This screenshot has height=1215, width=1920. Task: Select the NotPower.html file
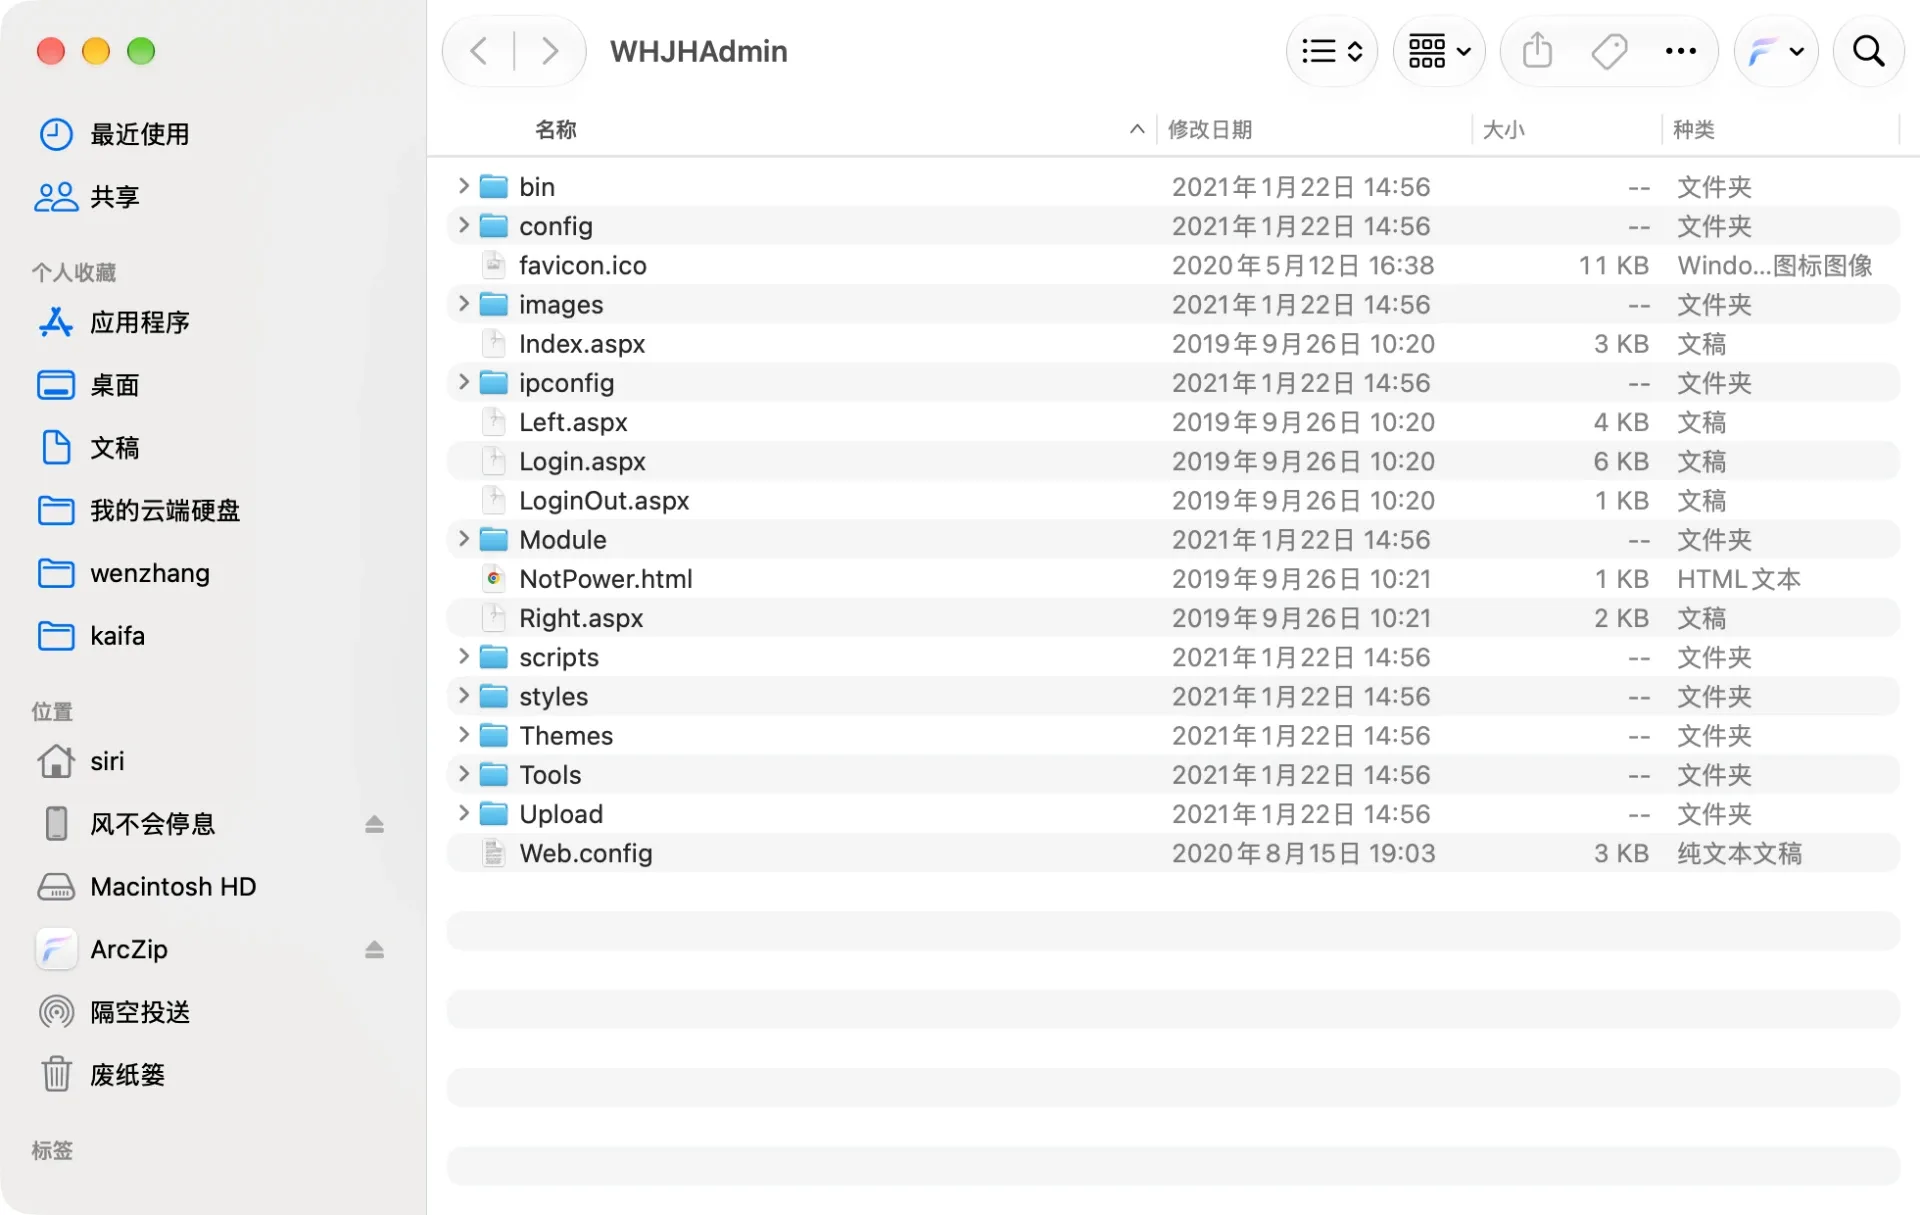tap(1173, 579)
